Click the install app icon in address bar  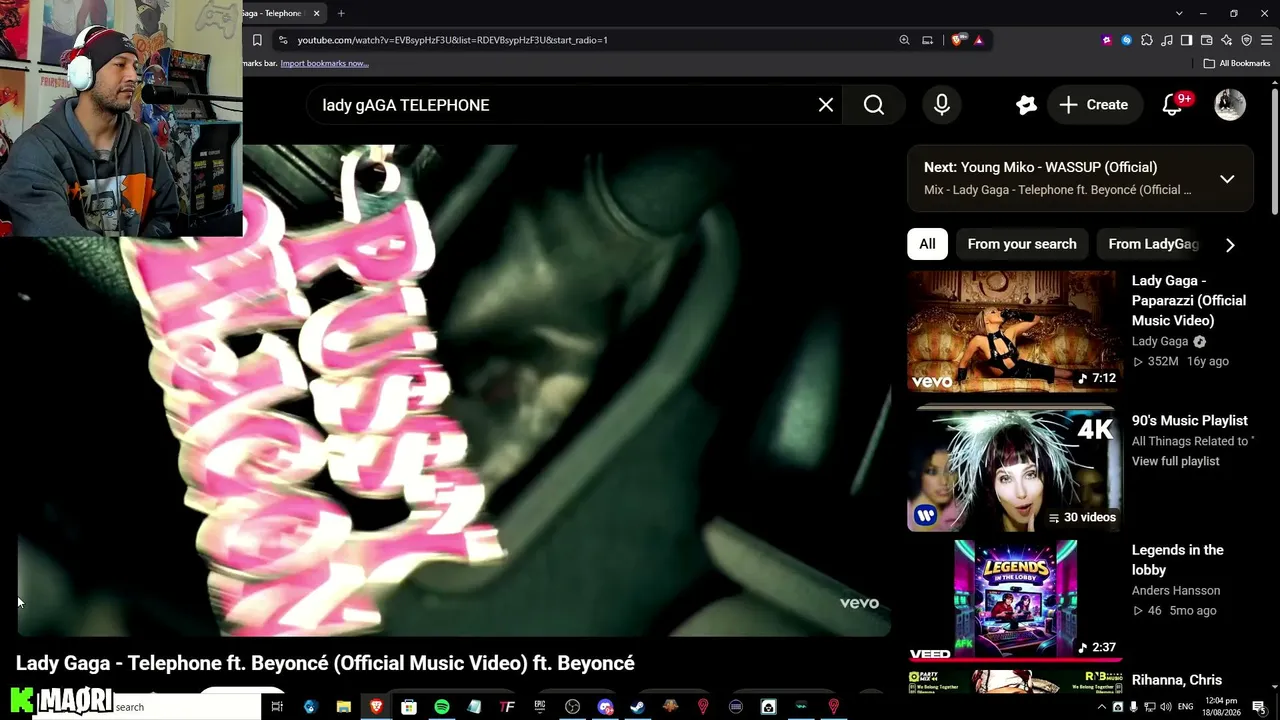click(x=927, y=40)
